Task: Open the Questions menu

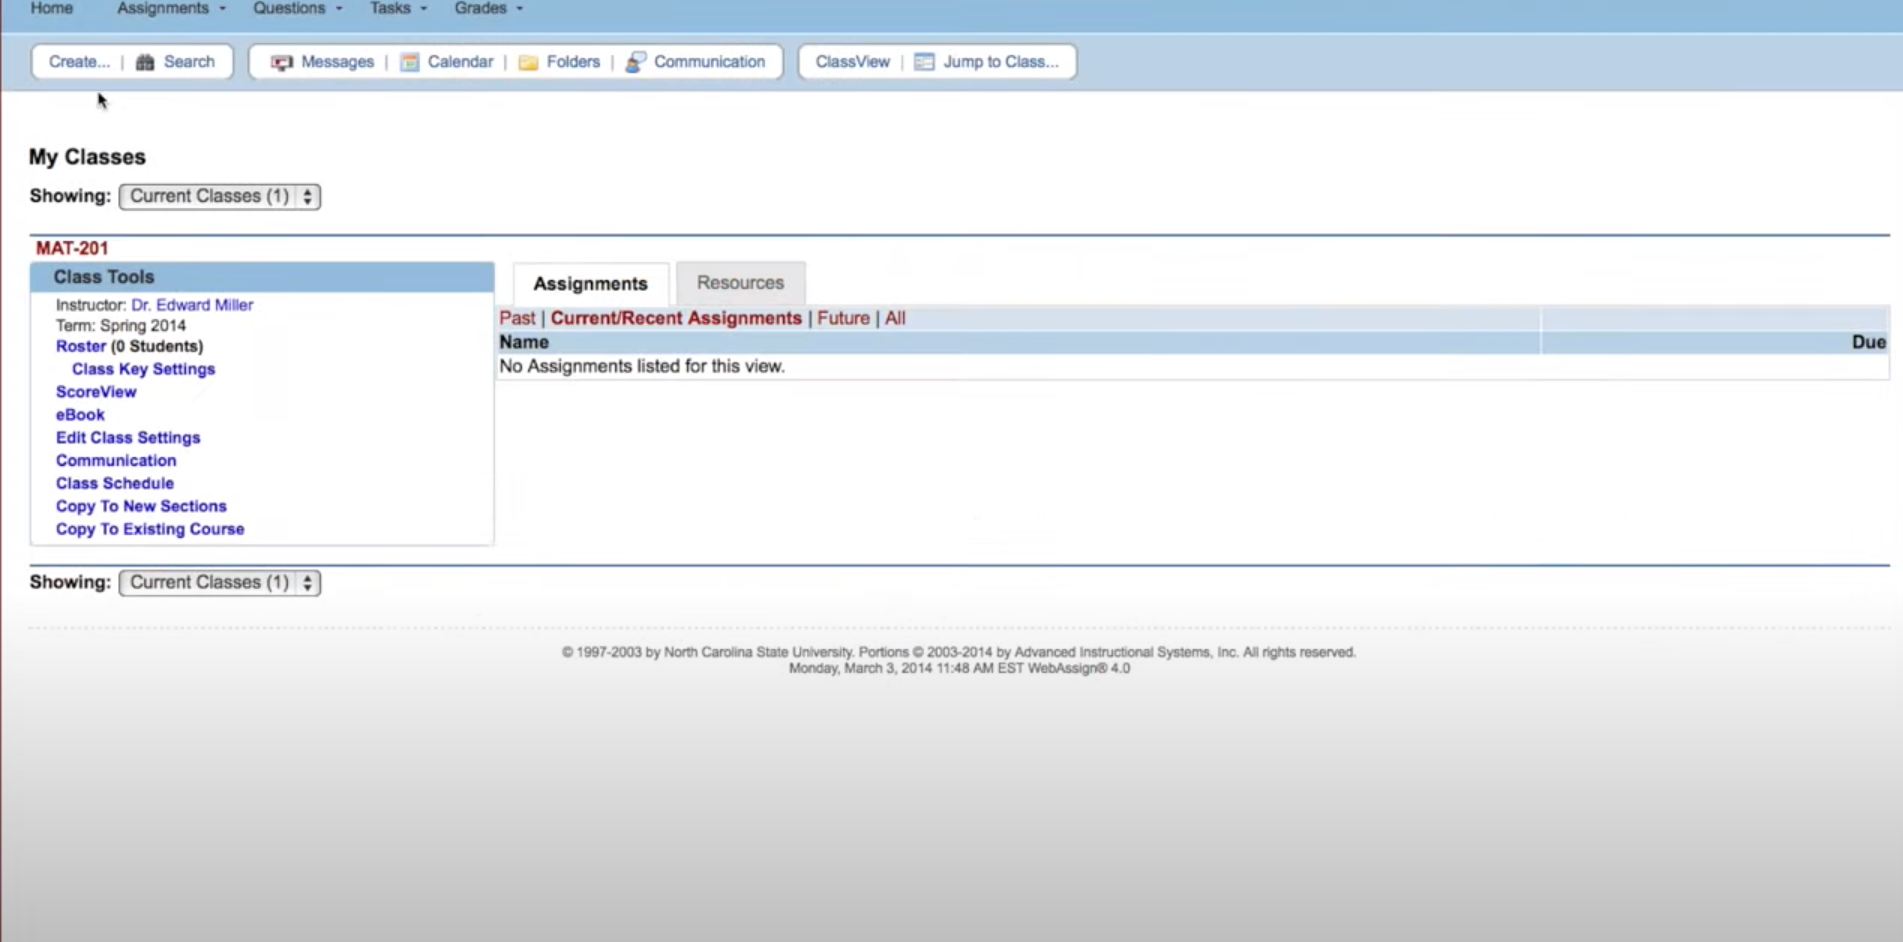Action: point(289,7)
